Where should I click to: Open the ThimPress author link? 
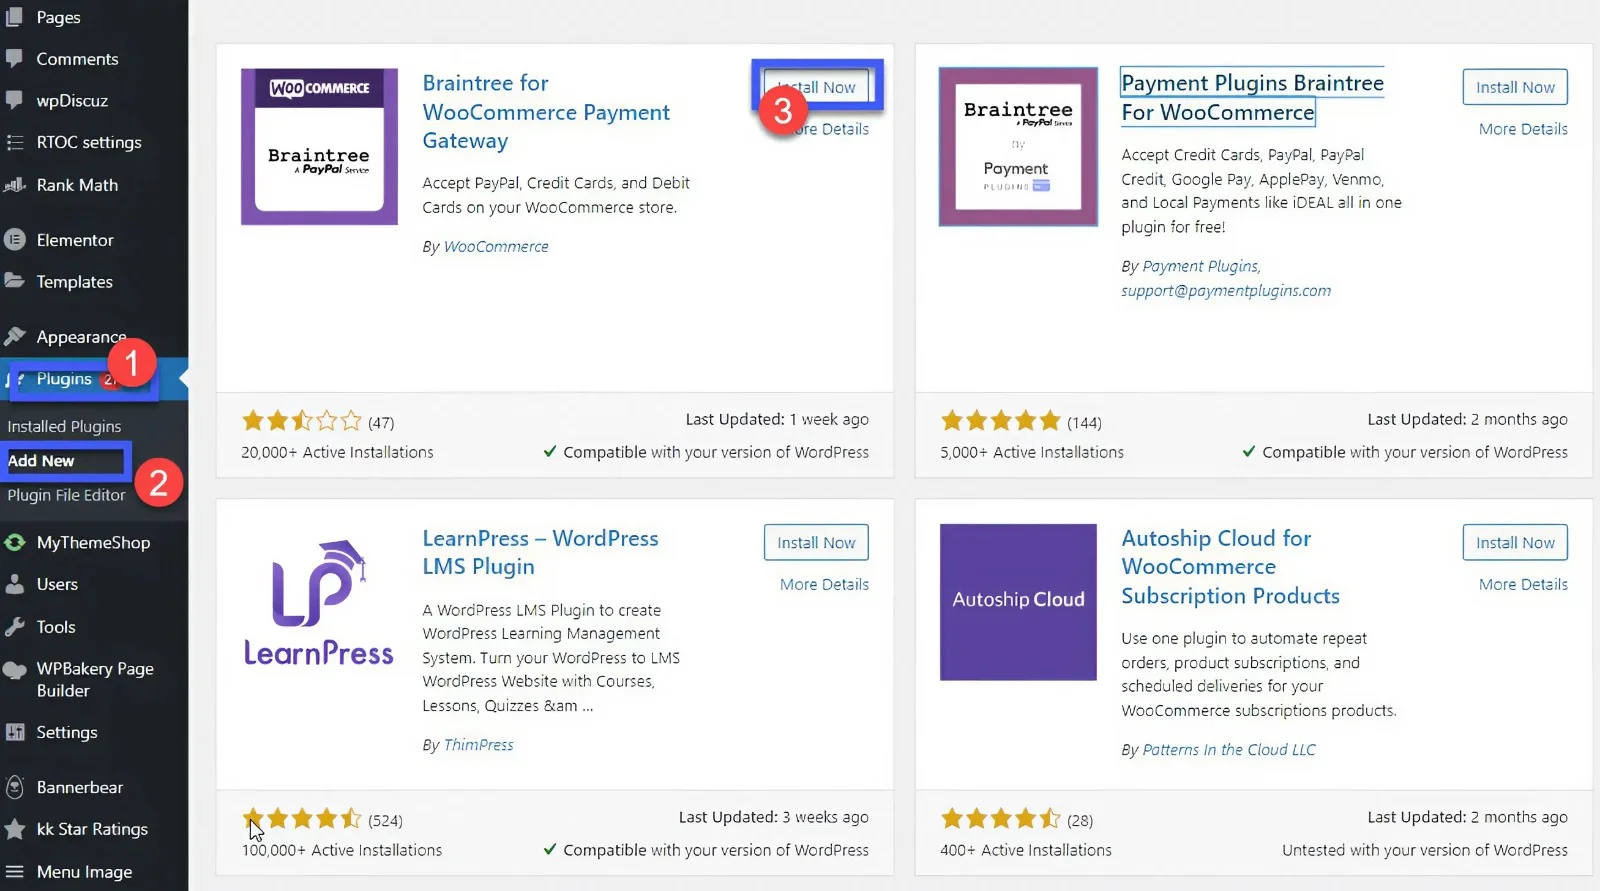(x=479, y=744)
